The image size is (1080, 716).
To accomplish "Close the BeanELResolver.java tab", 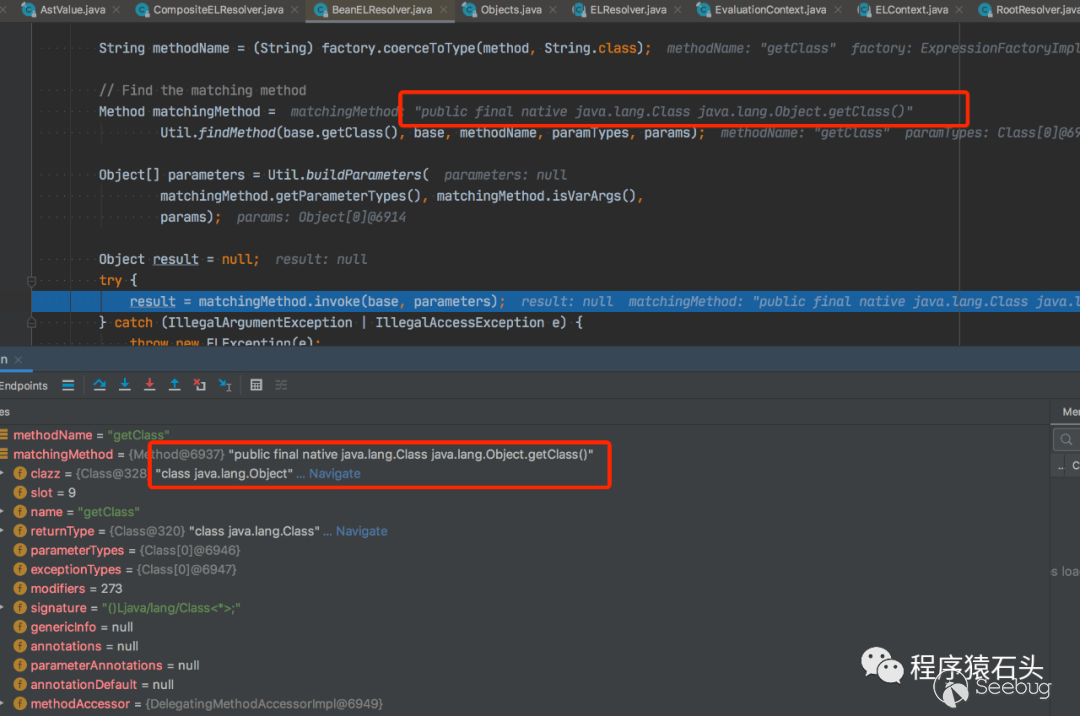I will (442, 10).
